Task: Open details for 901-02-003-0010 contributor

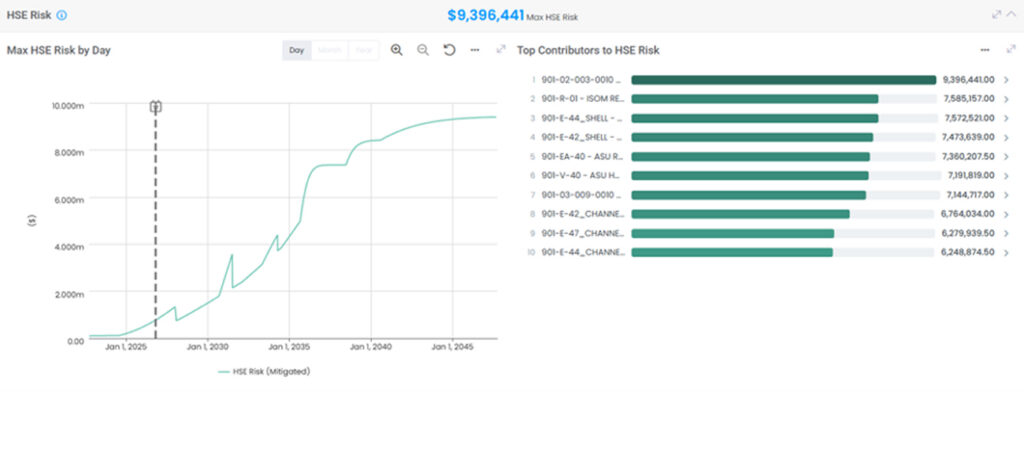Action: 1006,80
